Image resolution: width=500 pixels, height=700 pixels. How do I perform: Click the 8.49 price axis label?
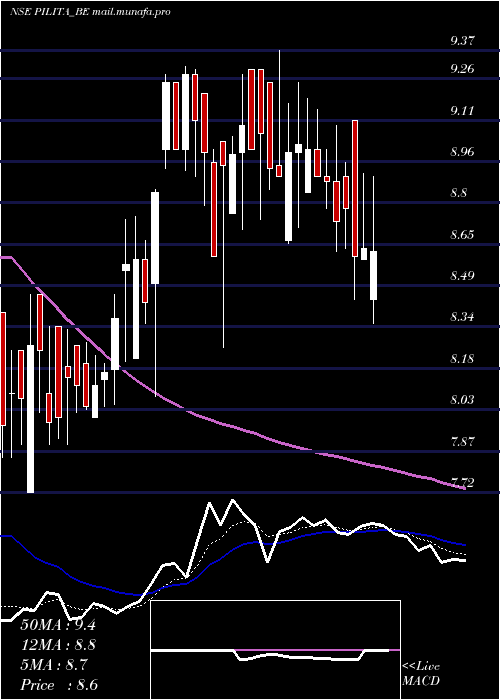point(462,276)
